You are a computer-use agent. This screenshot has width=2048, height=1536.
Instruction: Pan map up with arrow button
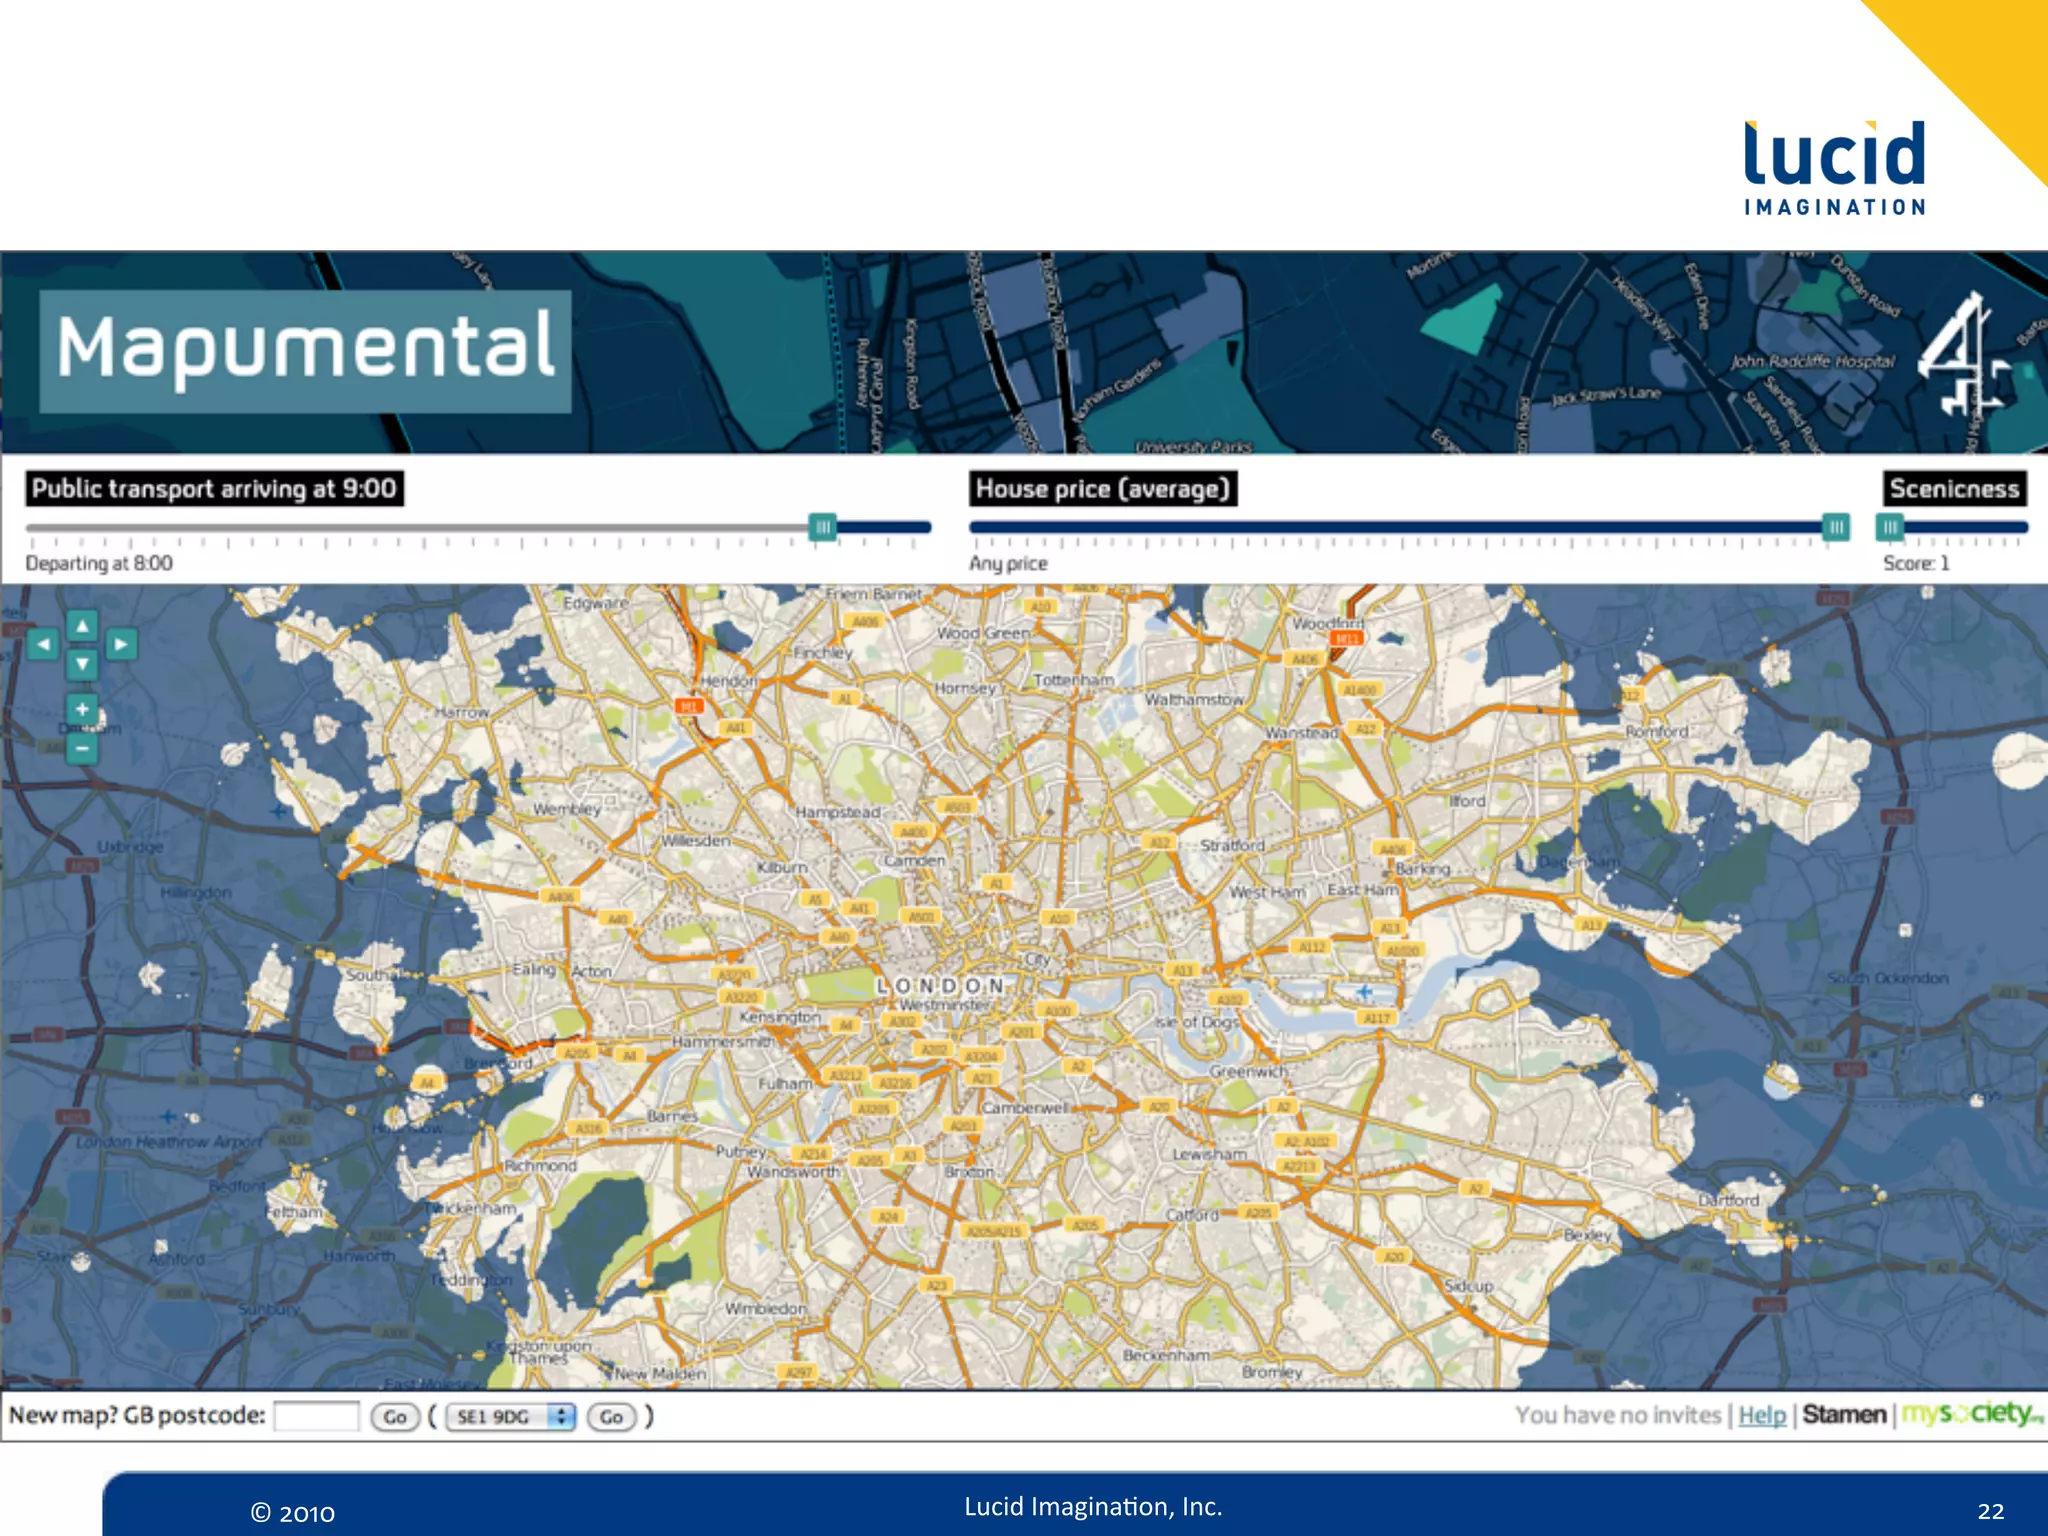[82, 626]
